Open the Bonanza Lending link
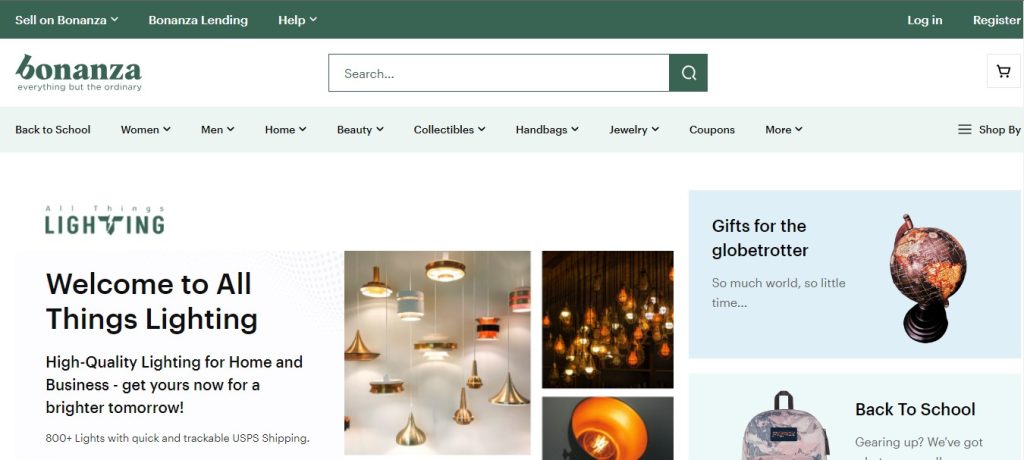The image size is (1024, 460). [198, 20]
